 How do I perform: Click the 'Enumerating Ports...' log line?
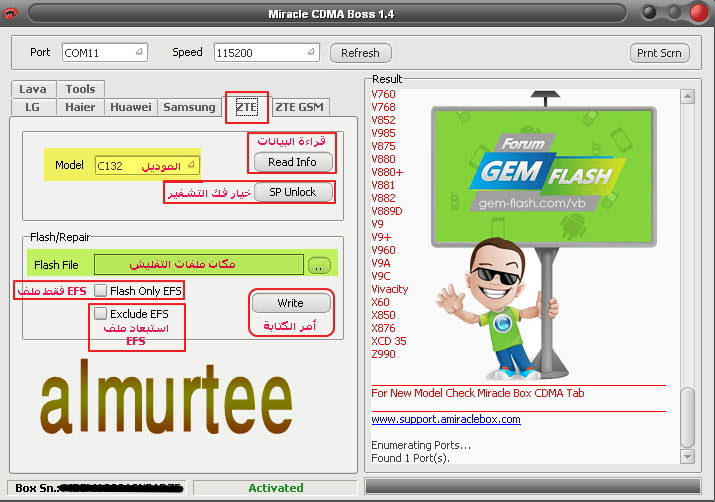point(421,445)
